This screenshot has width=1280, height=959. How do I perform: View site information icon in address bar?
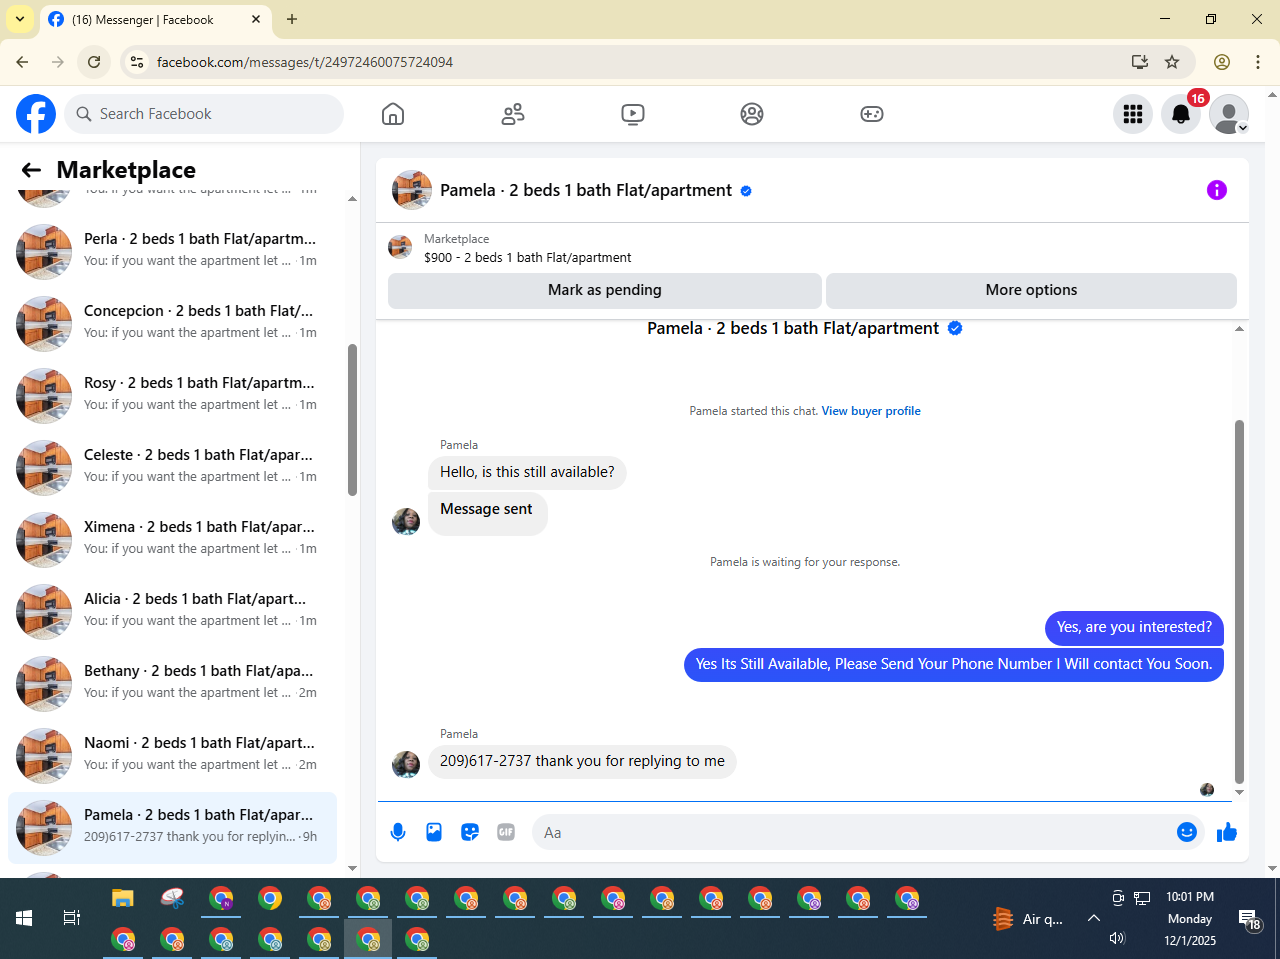137,62
